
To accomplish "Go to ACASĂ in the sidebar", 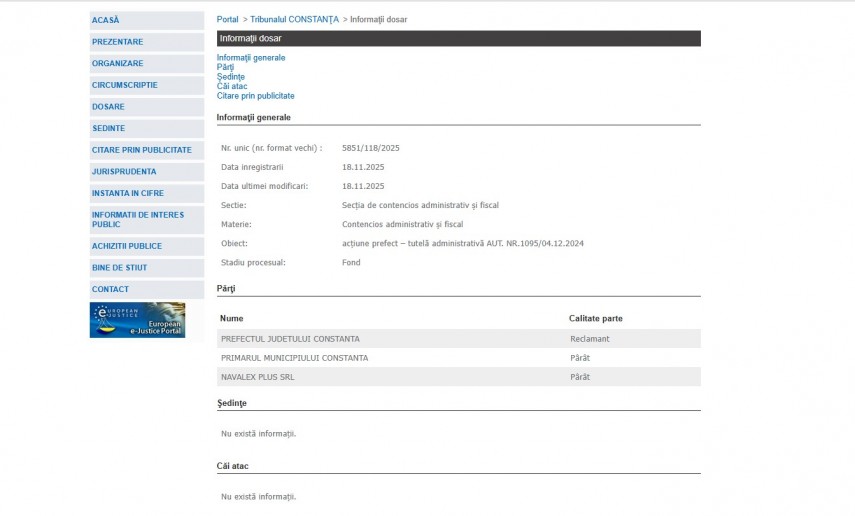I will tap(106, 20).
